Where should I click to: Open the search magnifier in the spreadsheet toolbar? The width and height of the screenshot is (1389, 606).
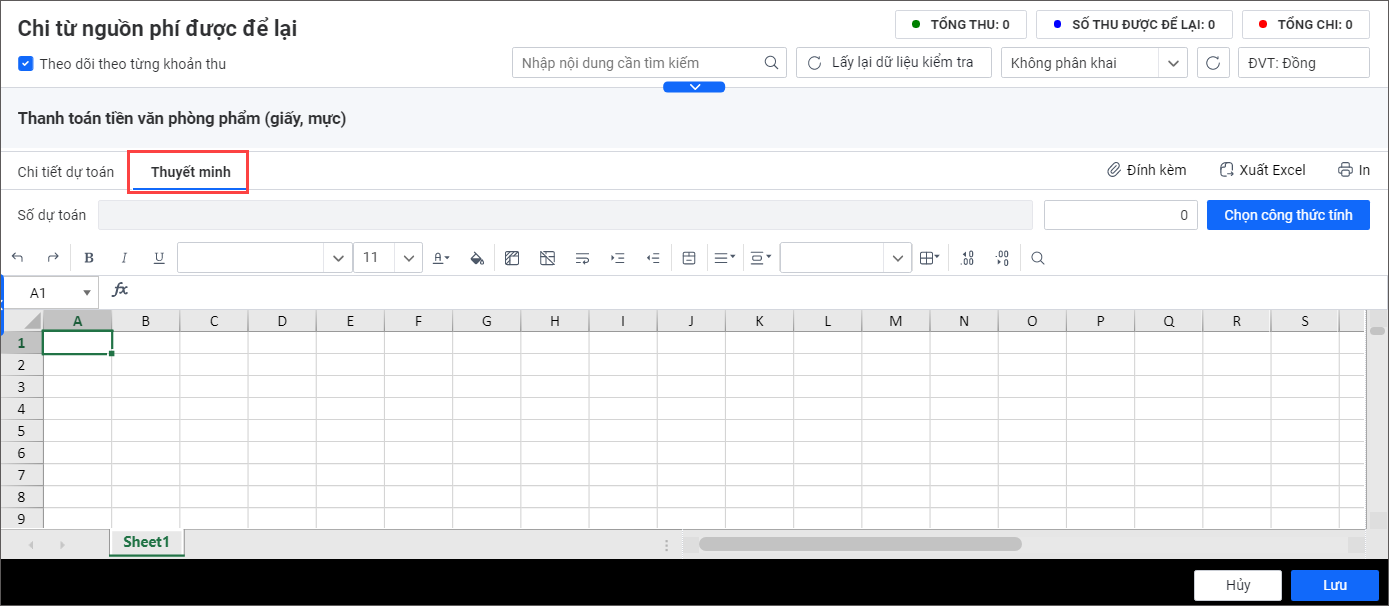[x=1038, y=258]
